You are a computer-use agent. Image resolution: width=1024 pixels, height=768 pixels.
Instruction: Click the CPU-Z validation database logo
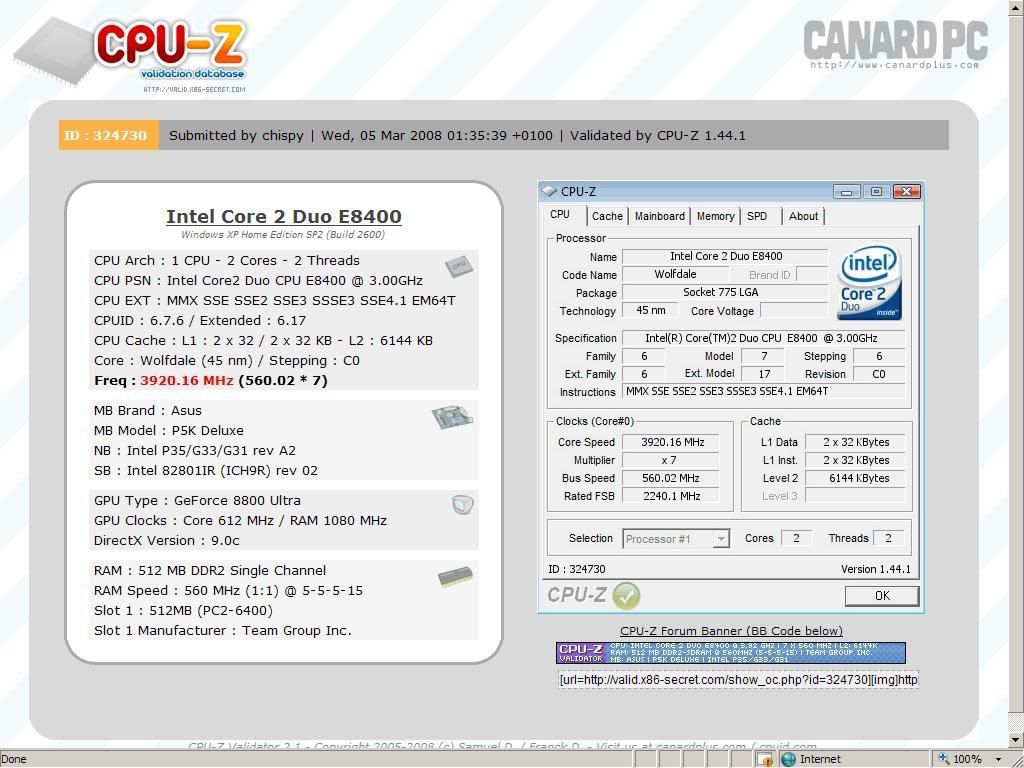pyautogui.click(x=131, y=54)
